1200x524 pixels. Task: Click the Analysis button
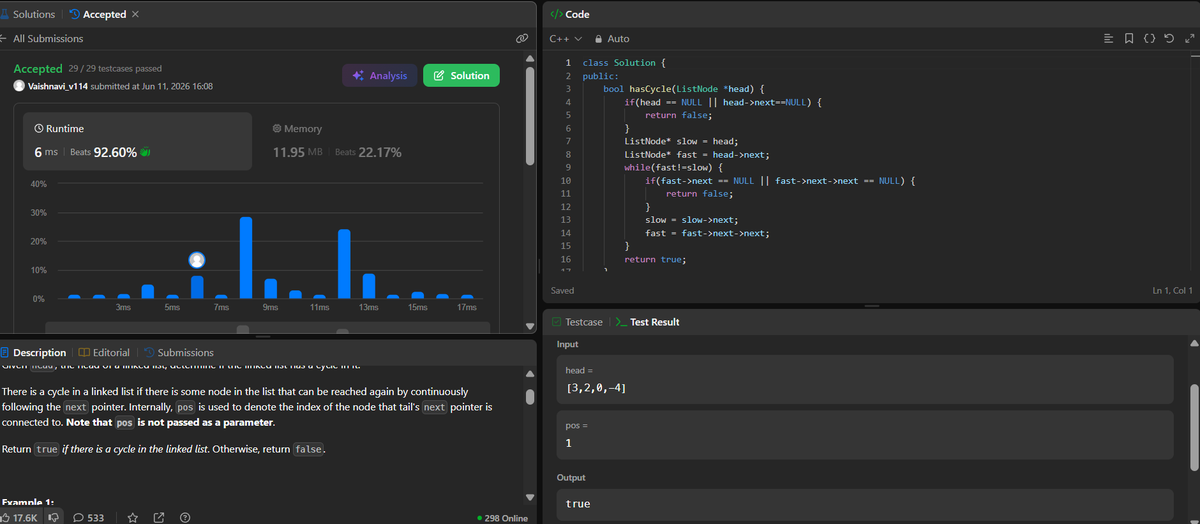tap(380, 75)
